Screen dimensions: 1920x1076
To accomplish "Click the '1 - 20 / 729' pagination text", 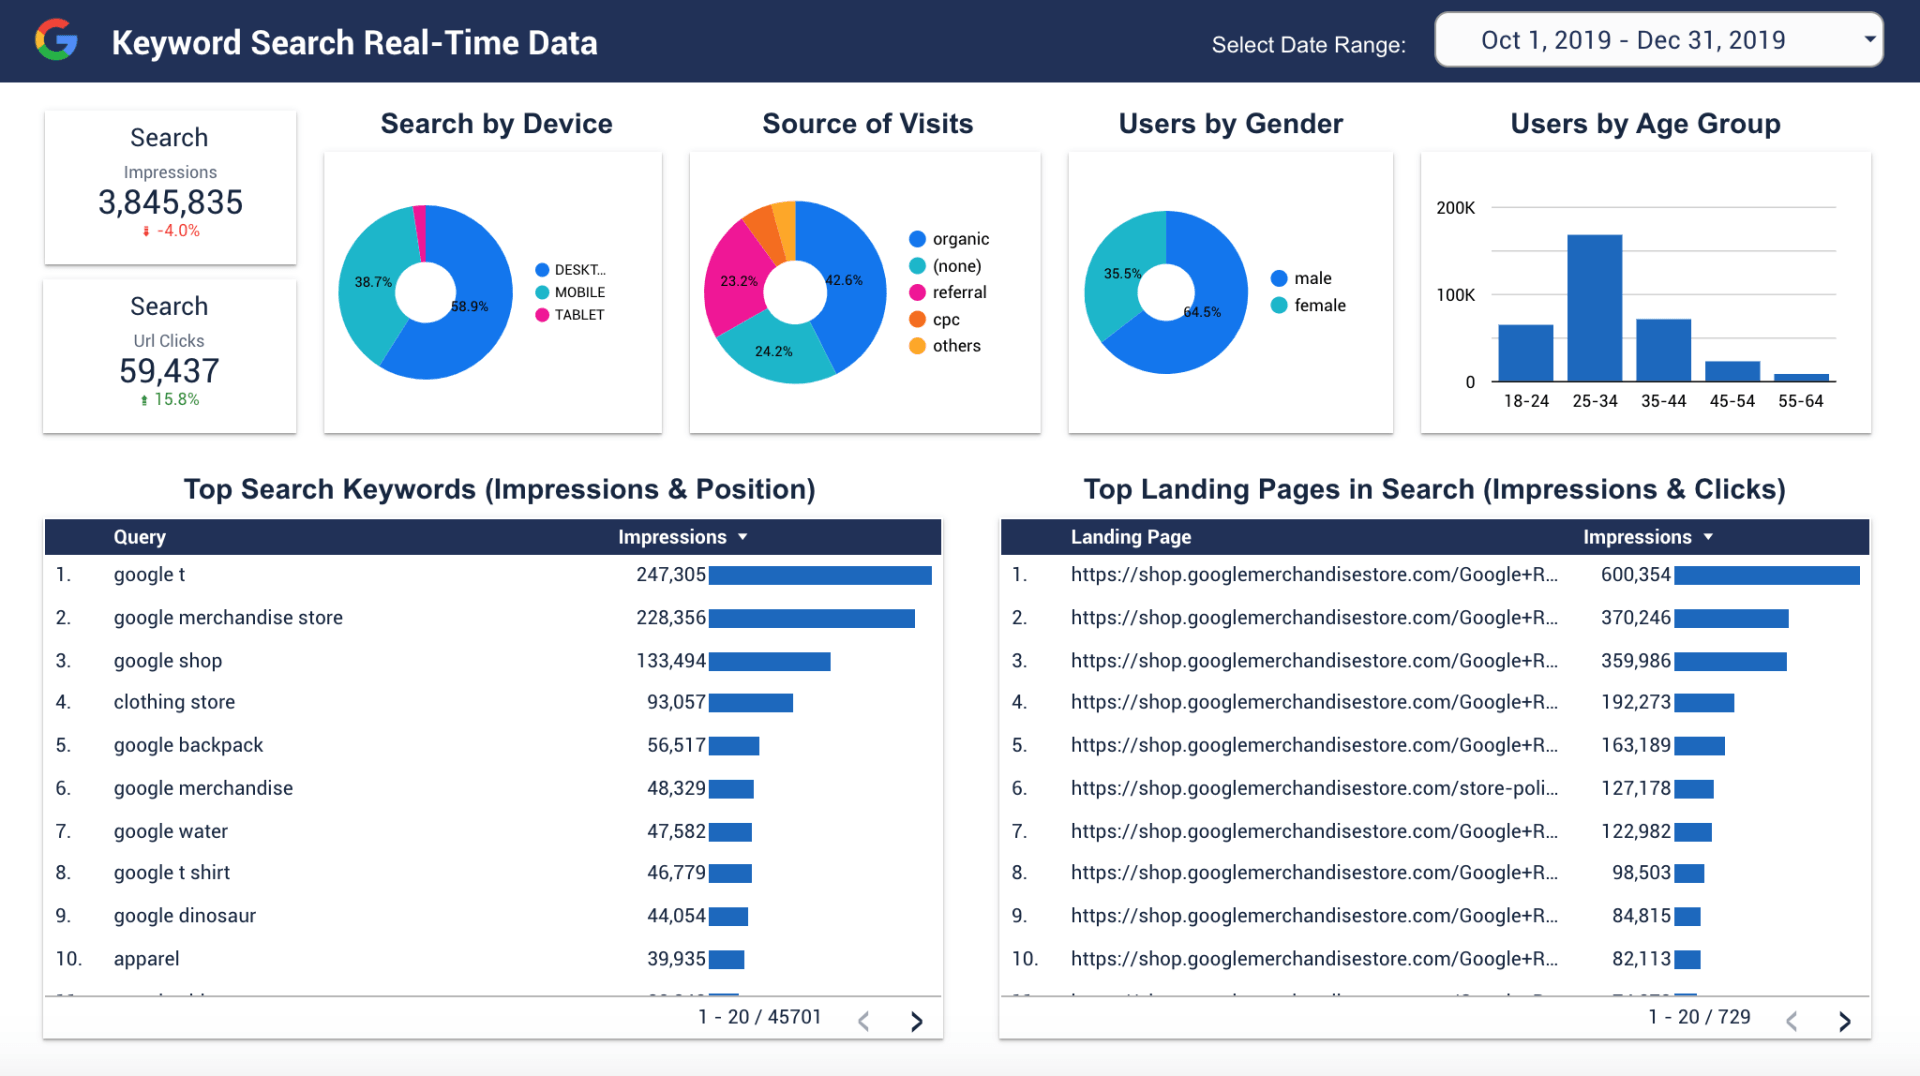I will coord(1699,1017).
